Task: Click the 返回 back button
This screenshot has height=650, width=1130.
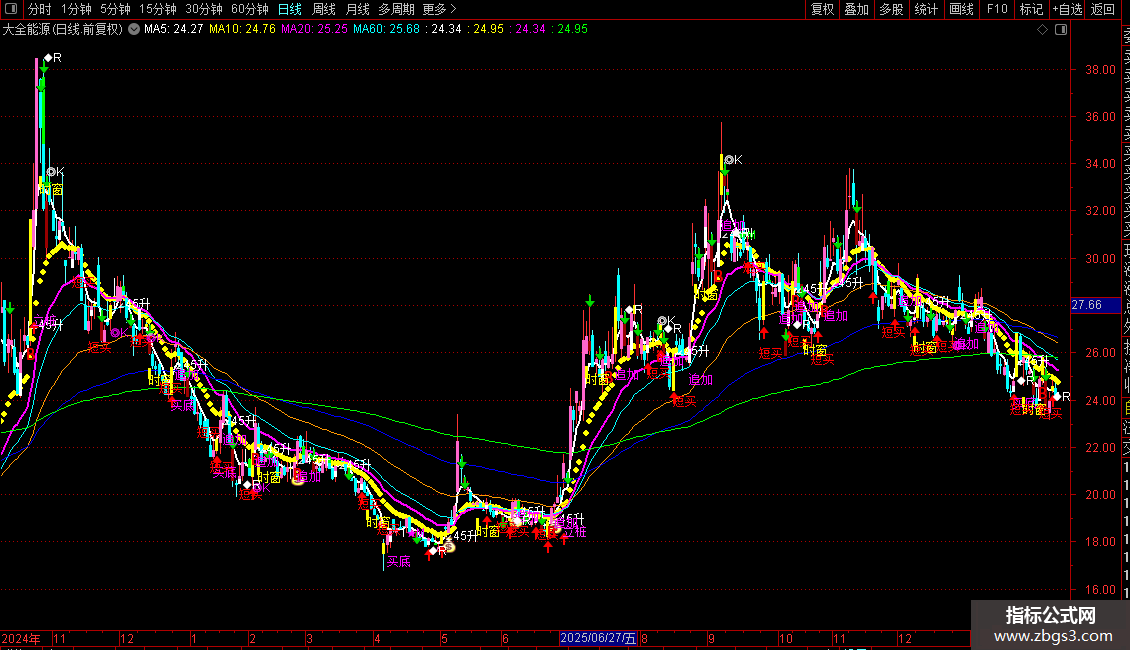Action: click(x=1102, y=9)
